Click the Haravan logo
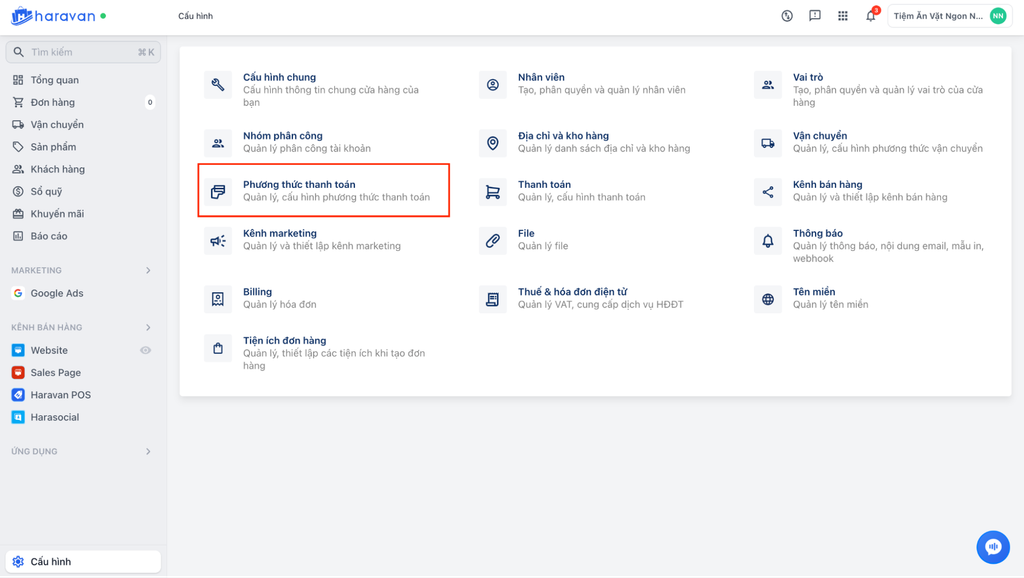 coord(53,16)
